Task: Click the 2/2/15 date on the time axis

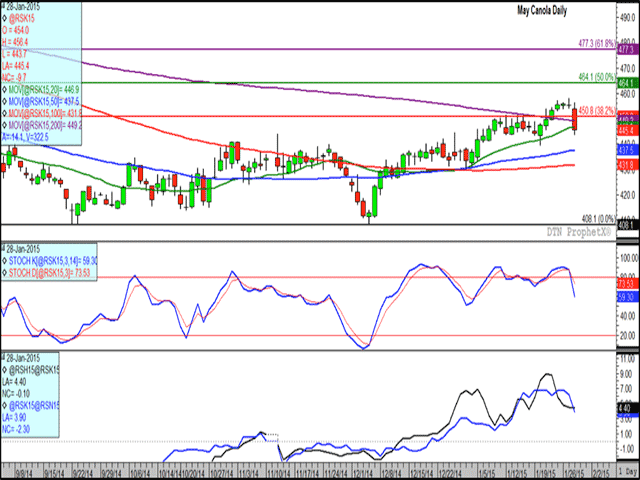Action: 602,471
